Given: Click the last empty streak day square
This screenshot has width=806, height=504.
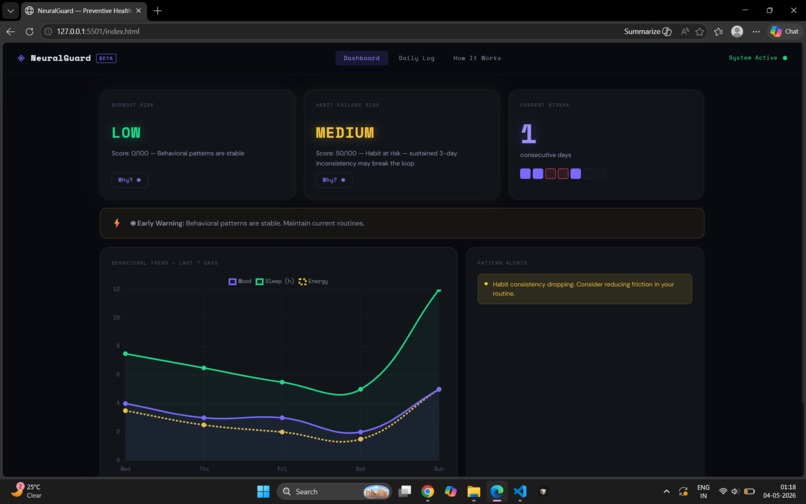Looking at the screenshot, I should [601, 174].
